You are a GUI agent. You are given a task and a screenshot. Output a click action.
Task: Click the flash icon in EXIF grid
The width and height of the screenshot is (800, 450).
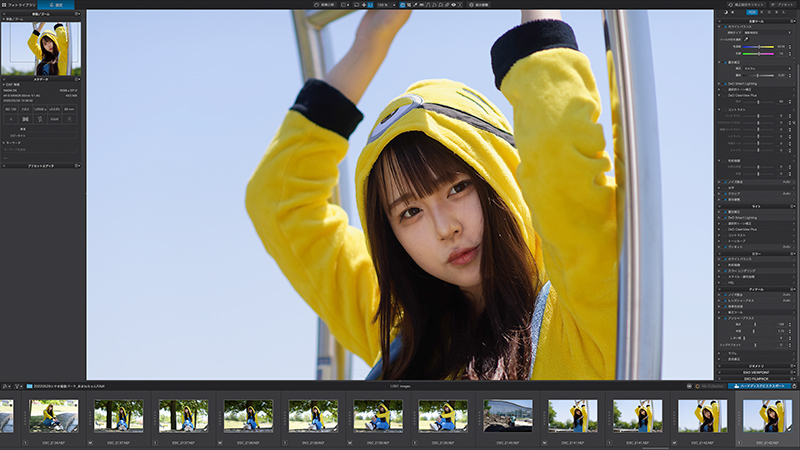[x=40, y=119]
